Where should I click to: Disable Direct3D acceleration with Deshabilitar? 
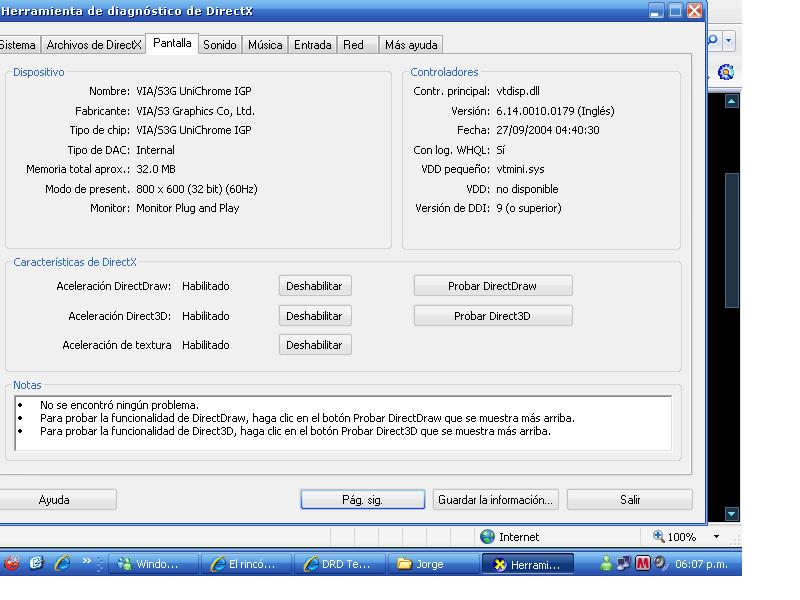[x=315, y=316]
